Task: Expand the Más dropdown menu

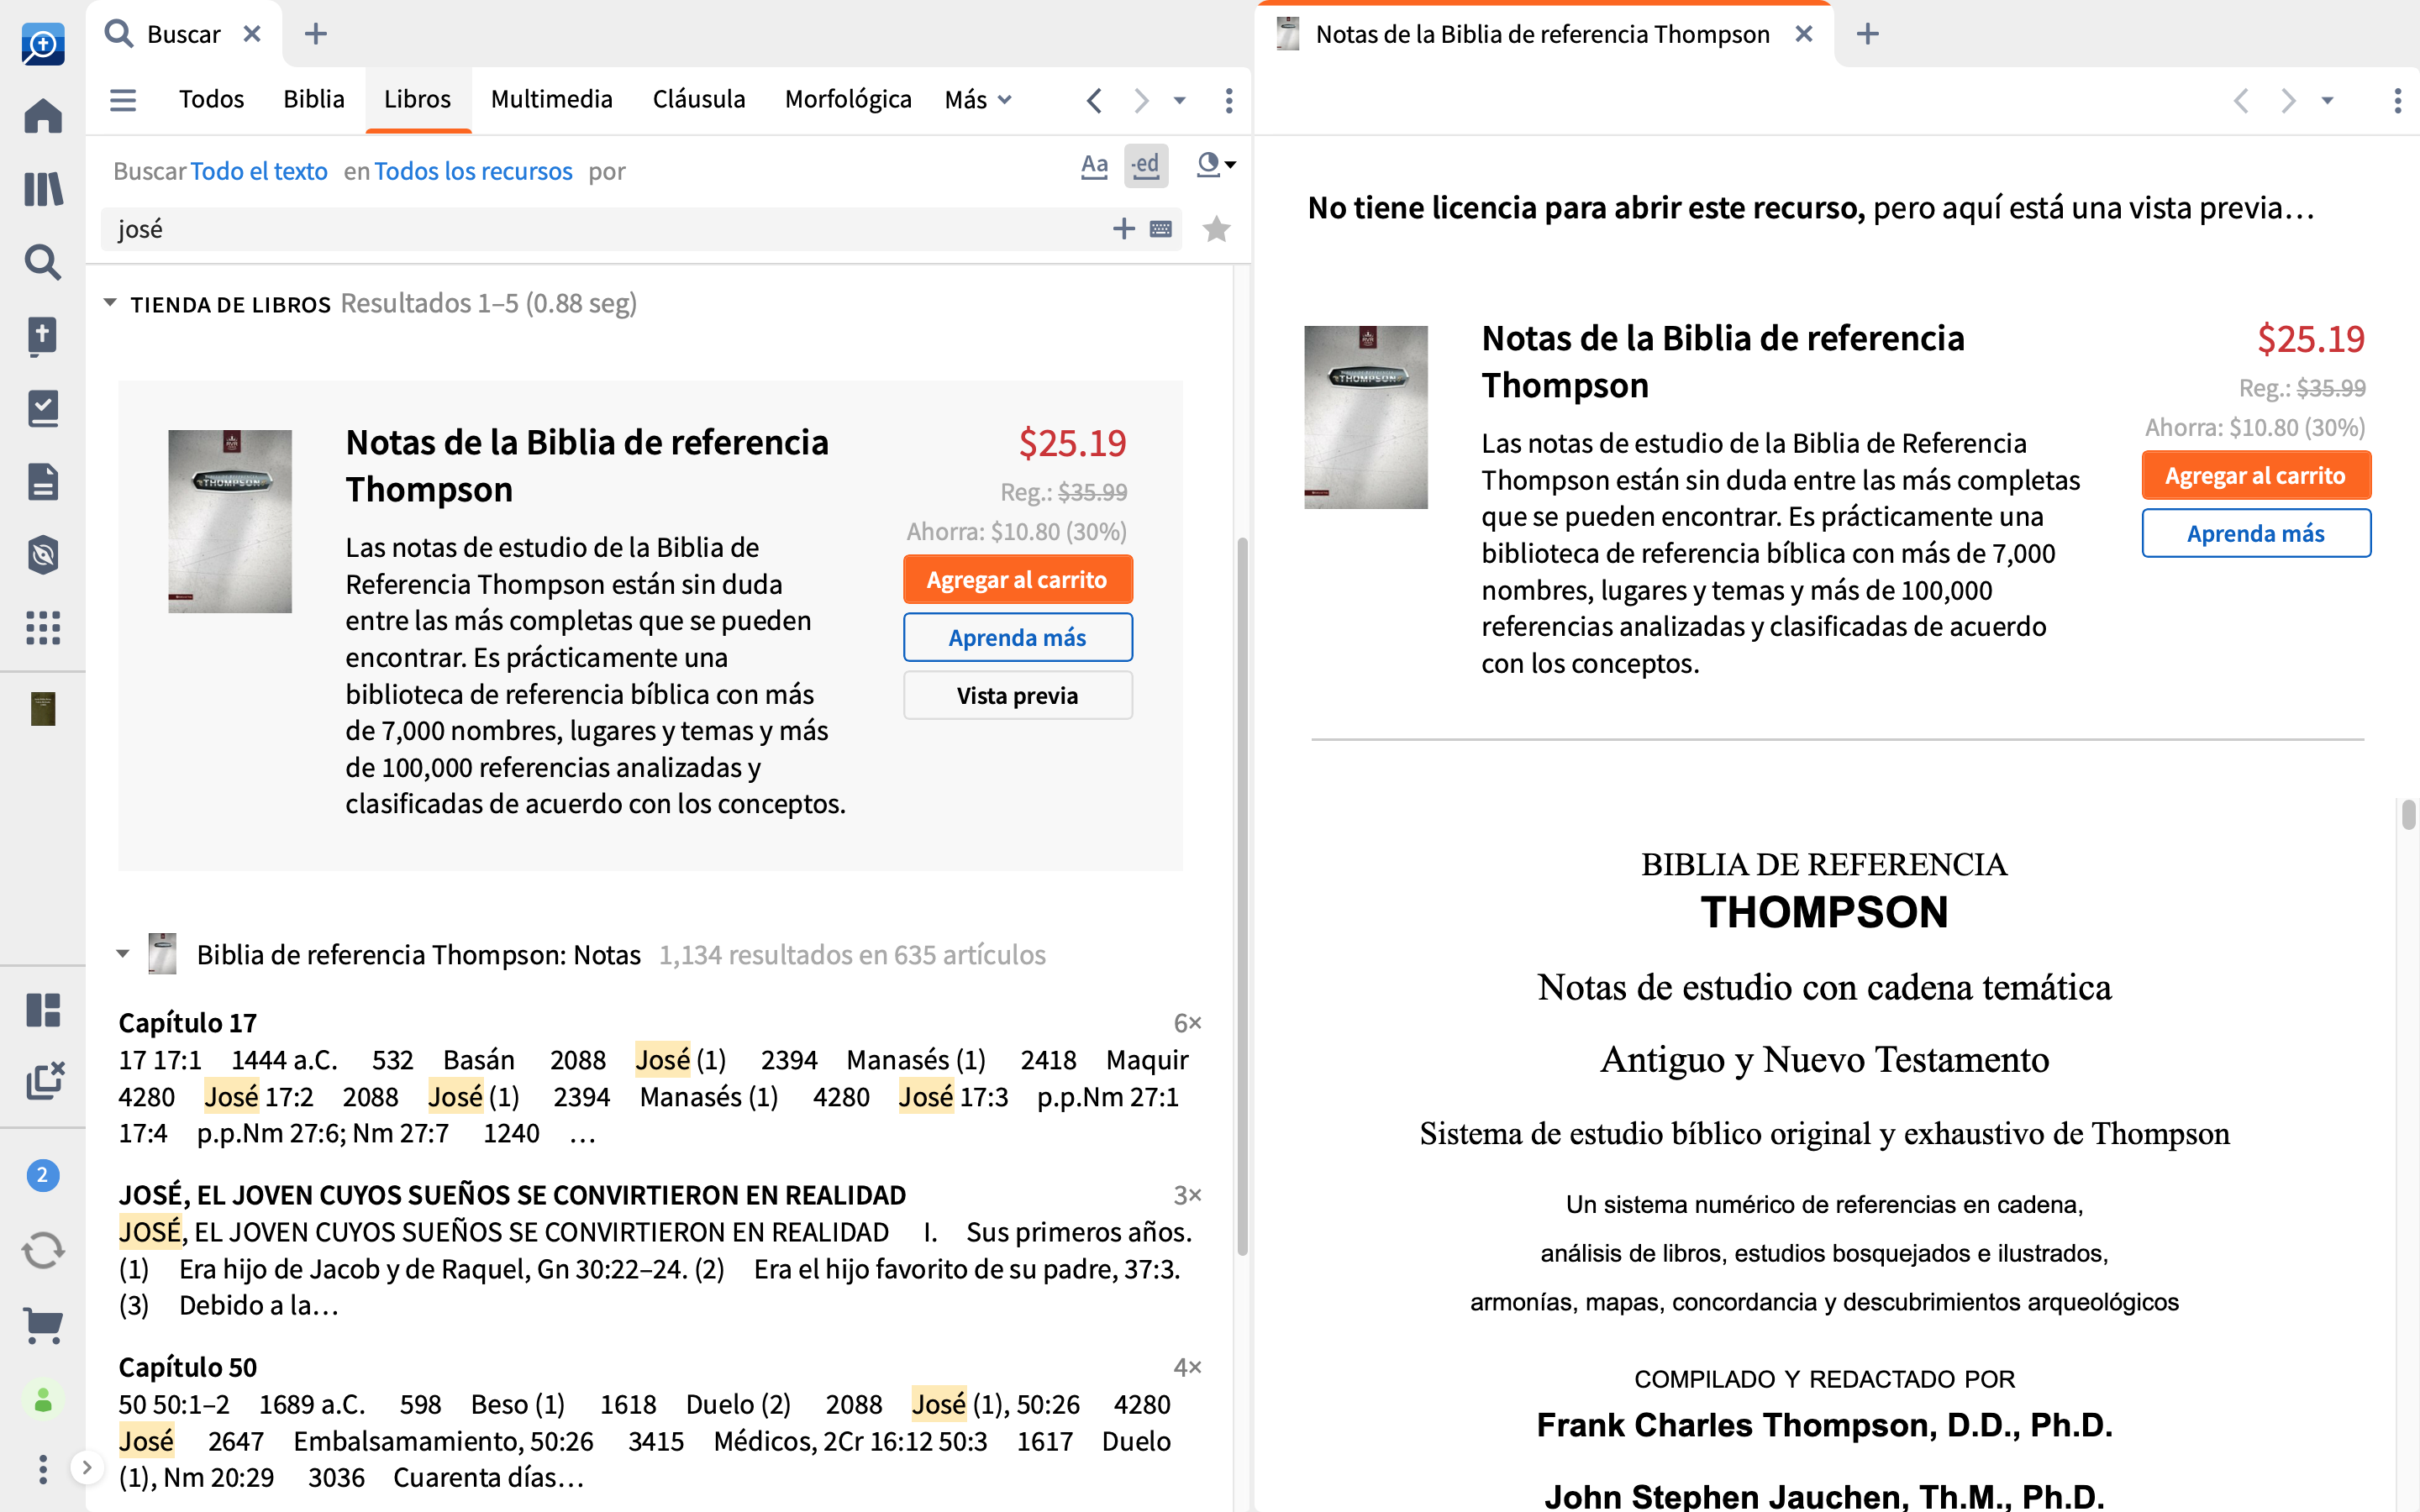Action: [978, 100]
